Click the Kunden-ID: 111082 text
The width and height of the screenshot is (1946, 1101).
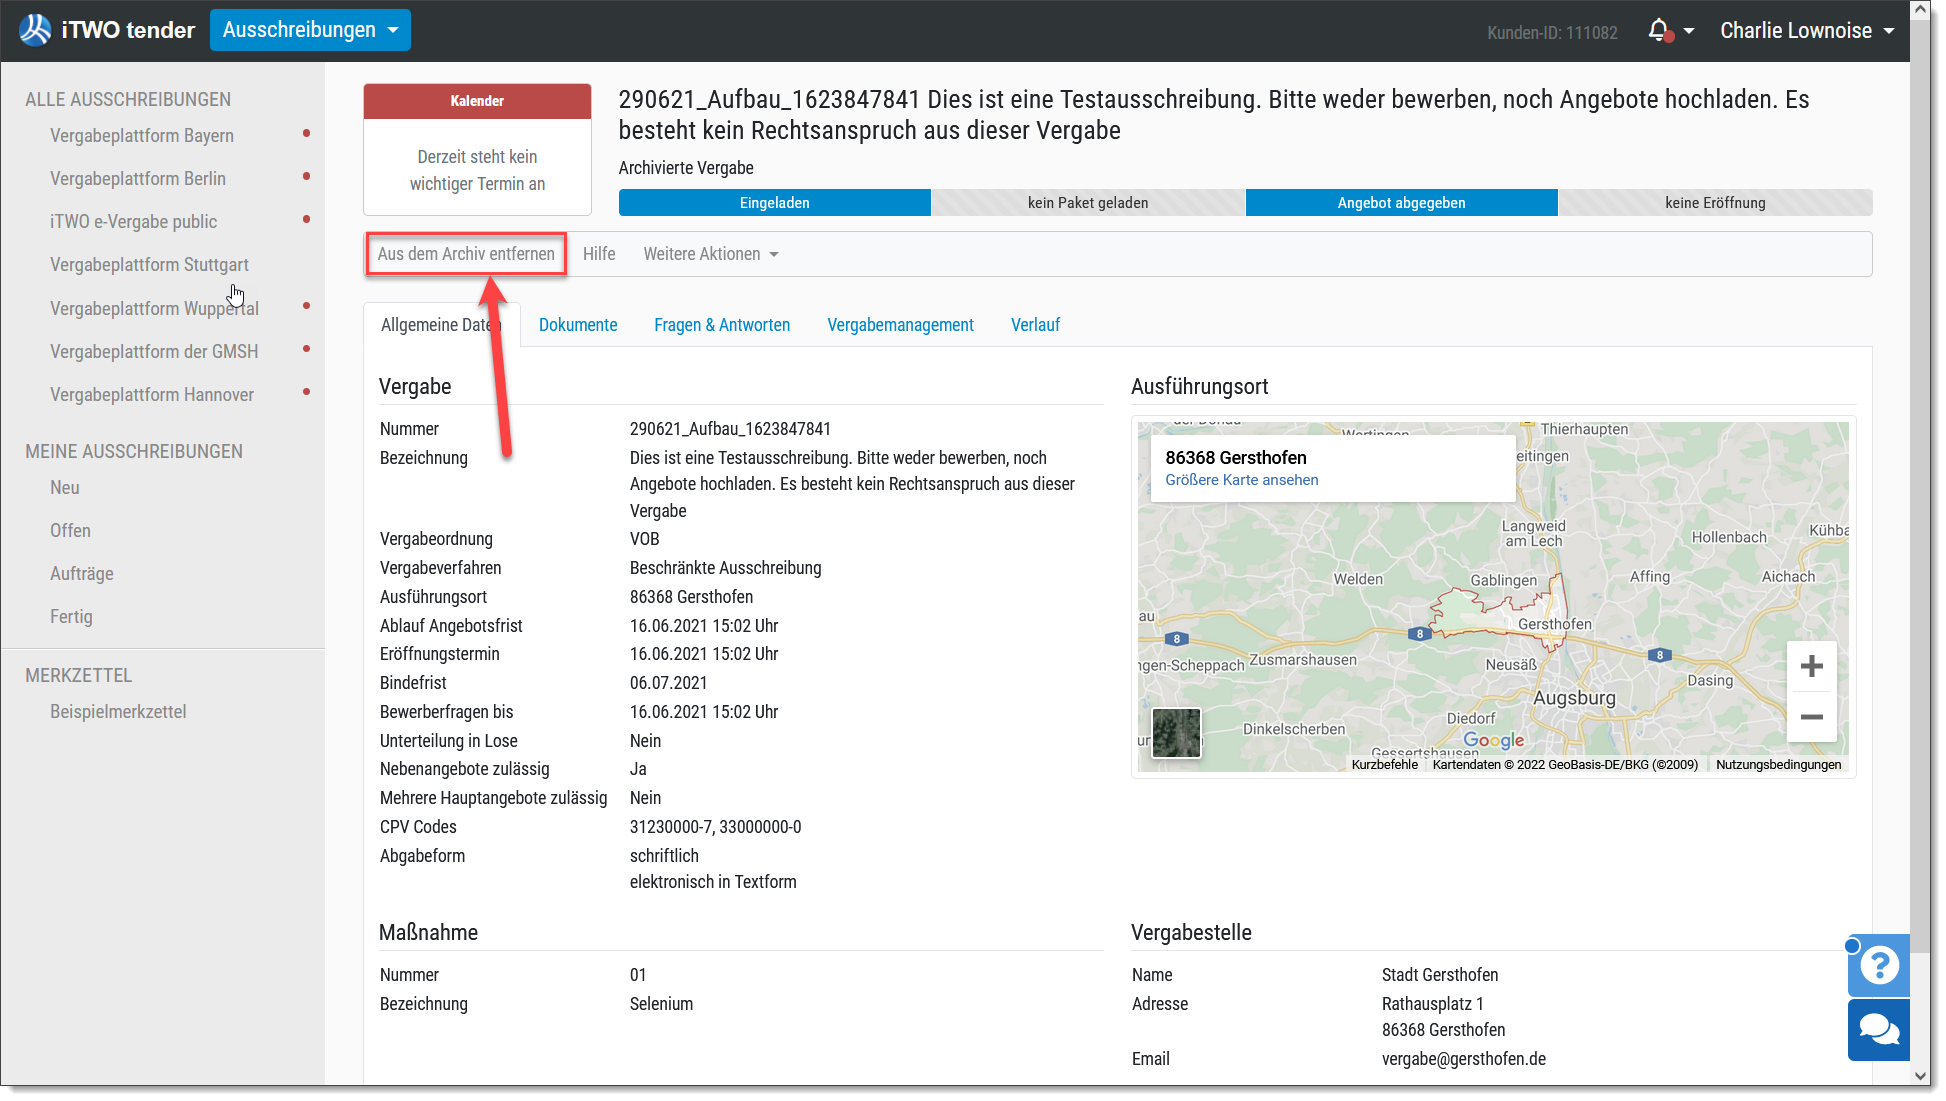click(1552, 33)
